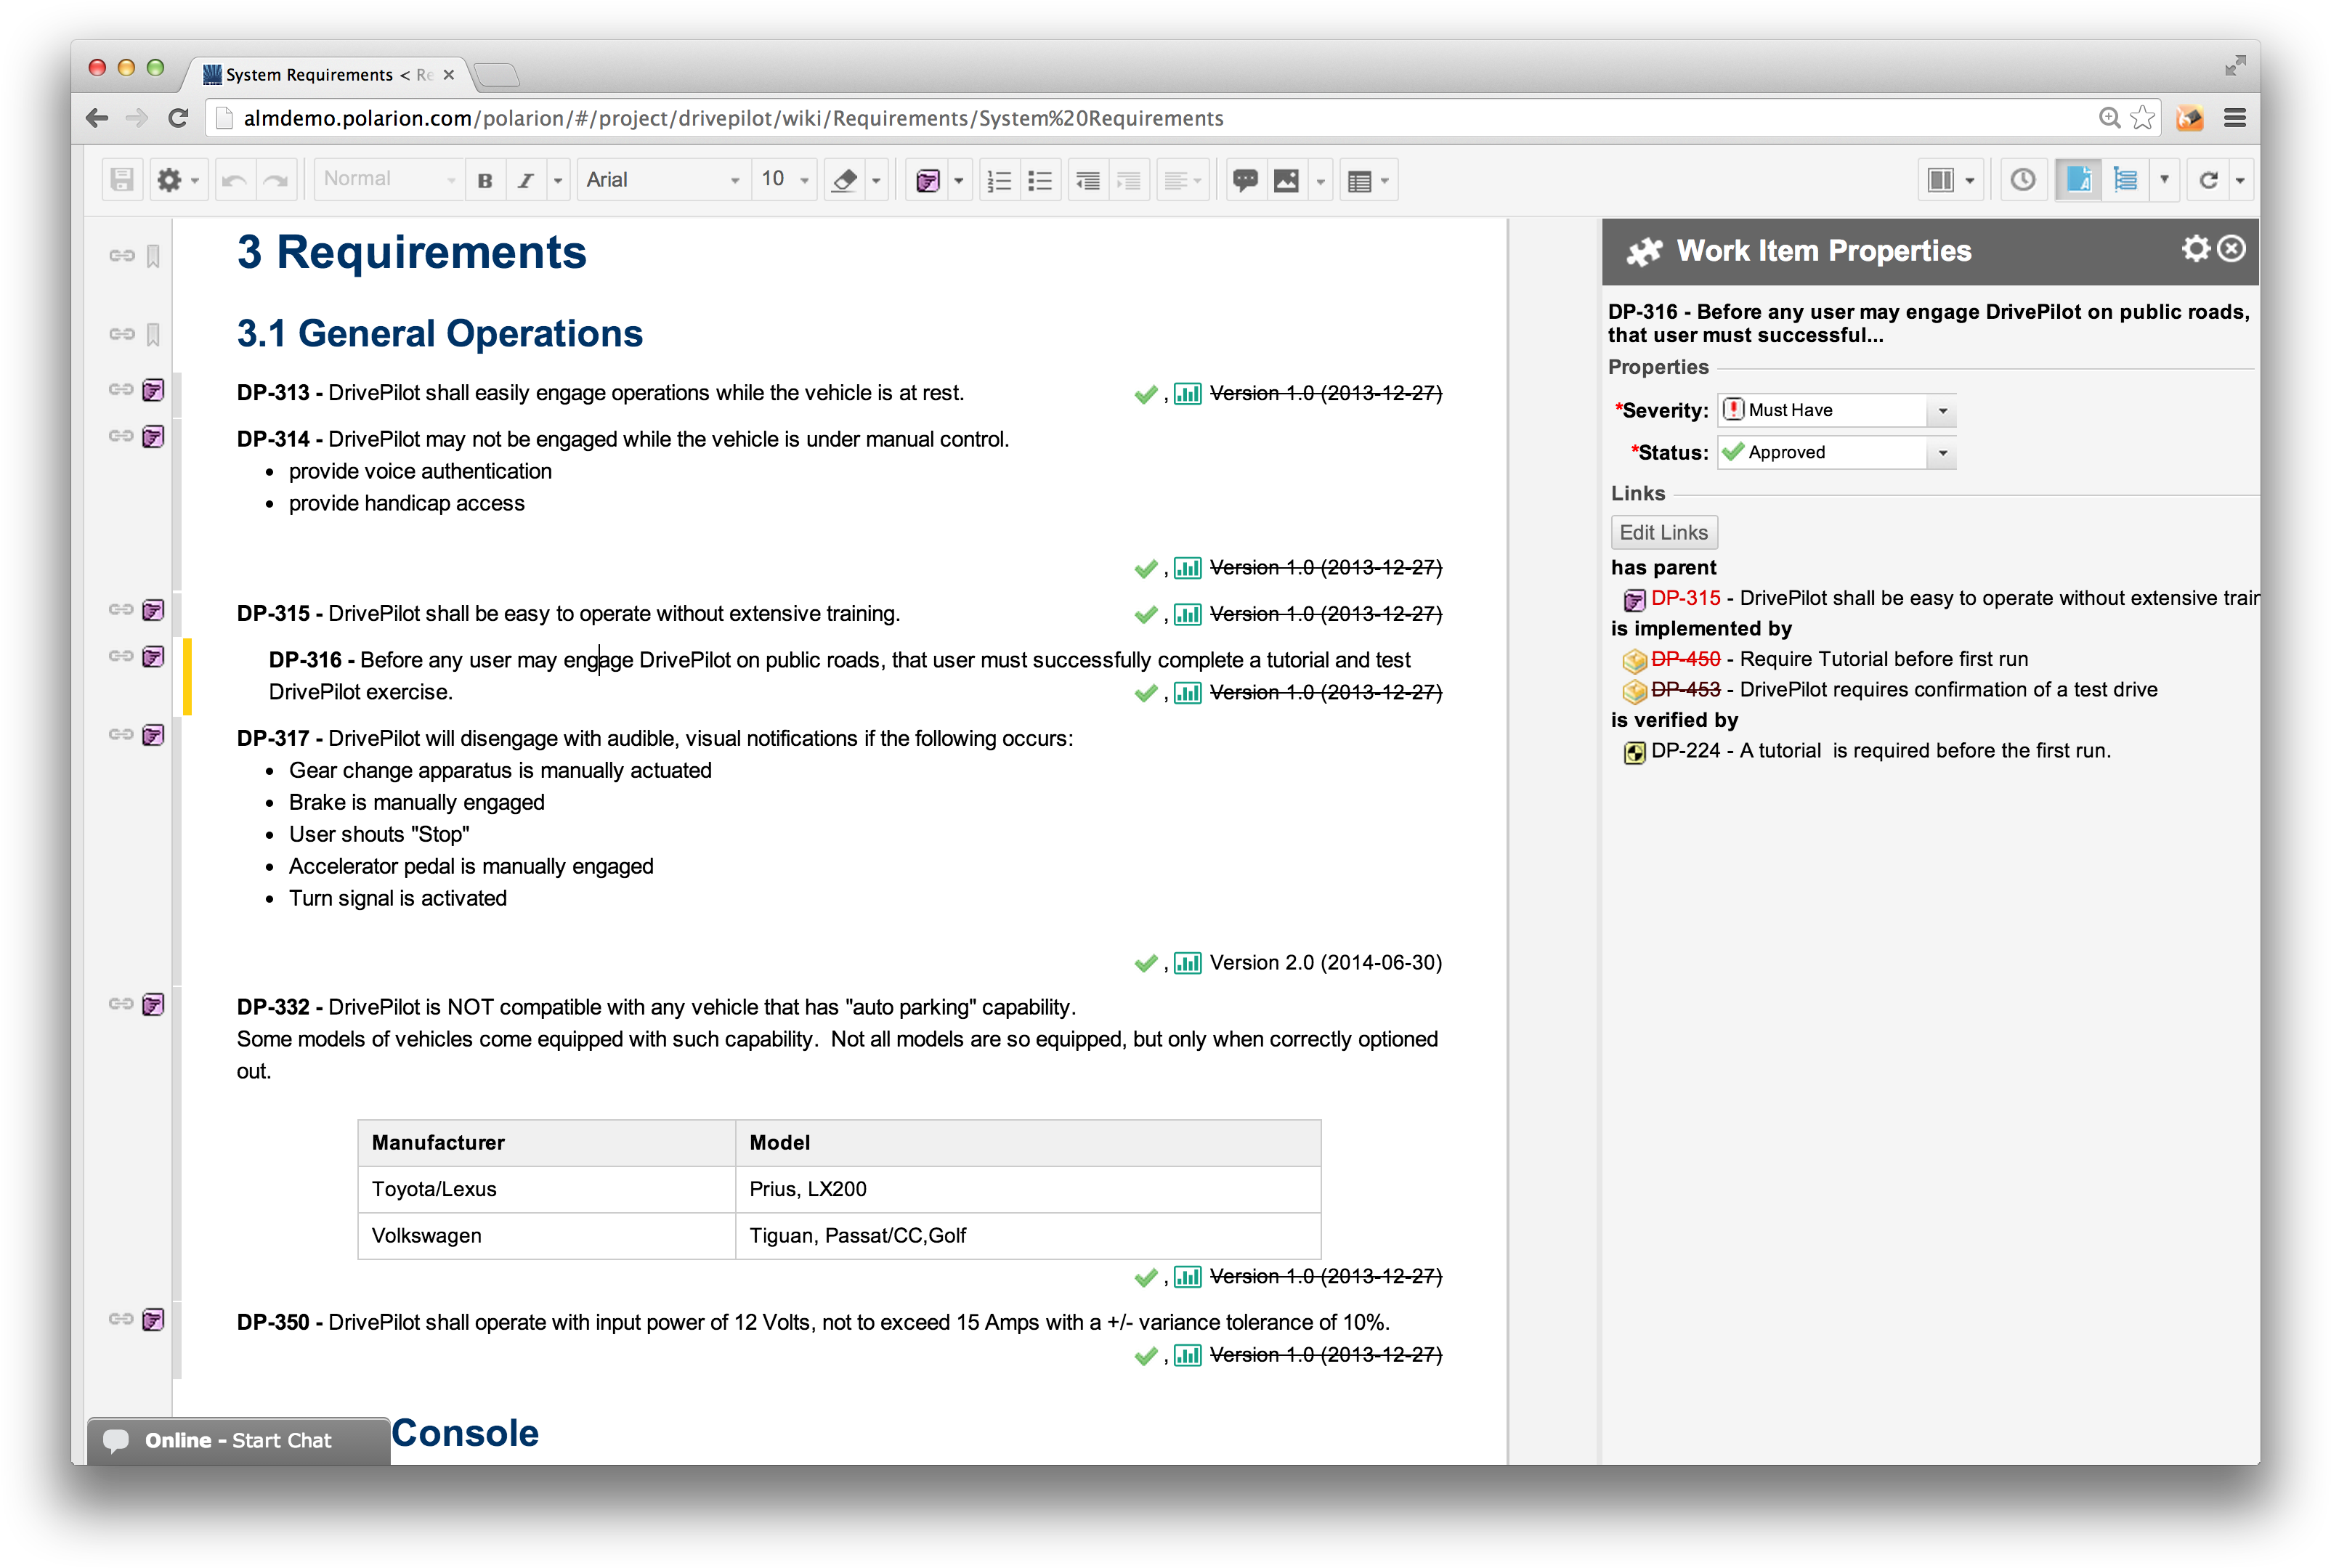The height and width of the screenshot is (1568, 2331).
Task: Click the work item icon beside DP-317
Action: pyautogui.click(x=153, y=736)
